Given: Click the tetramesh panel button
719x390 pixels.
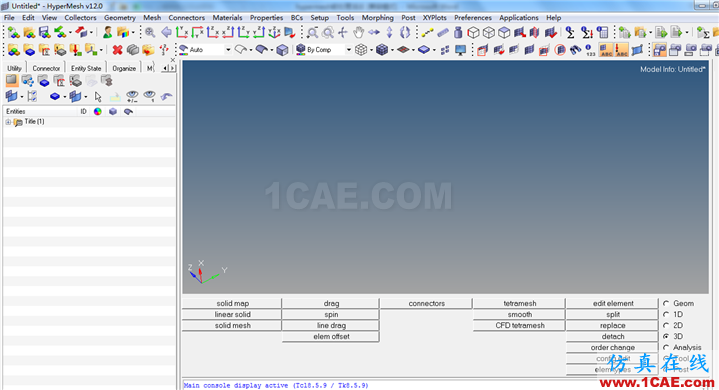Looking at the screenshot, I should pyautogui.click(x=520, y=303).
